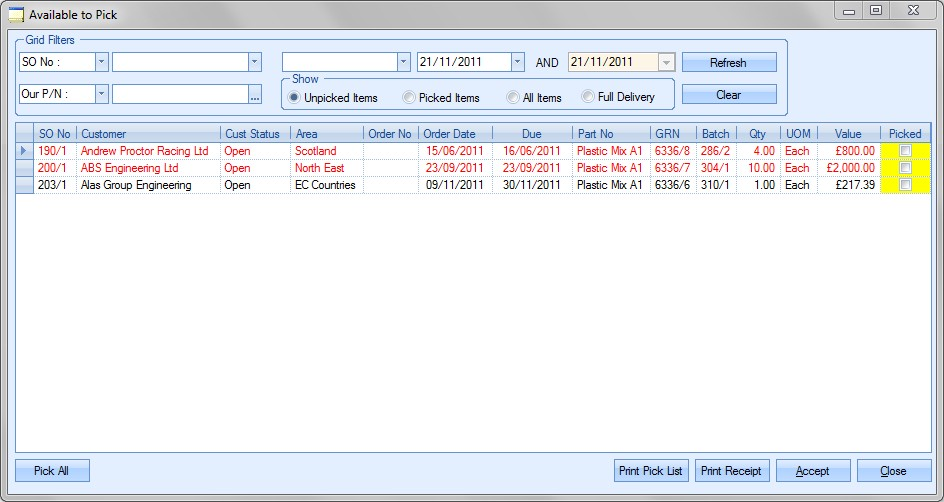Select the Alas Group Engineering customer cell
The width and height of the screenshot is (944, 502).
147,185
